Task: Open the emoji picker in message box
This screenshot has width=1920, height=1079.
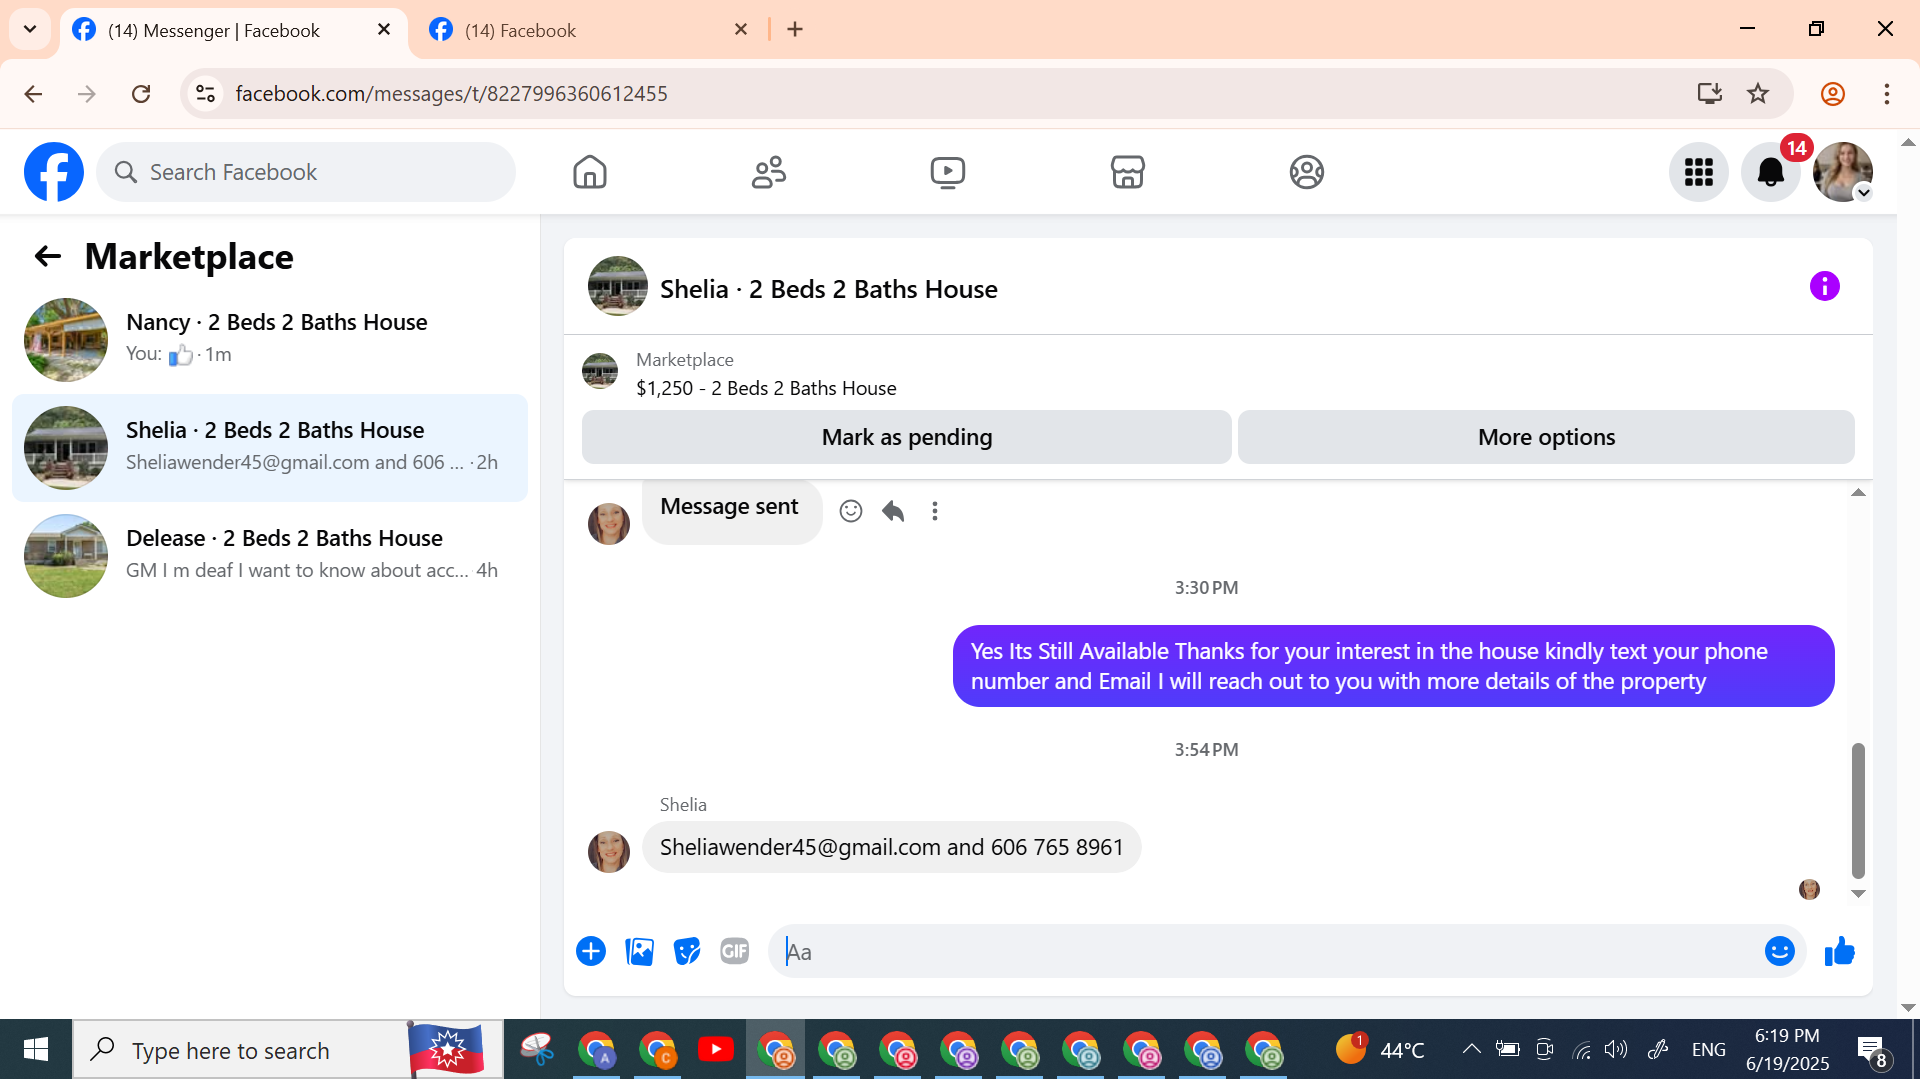Action: pyautogui.click(x=1780, y=951)
